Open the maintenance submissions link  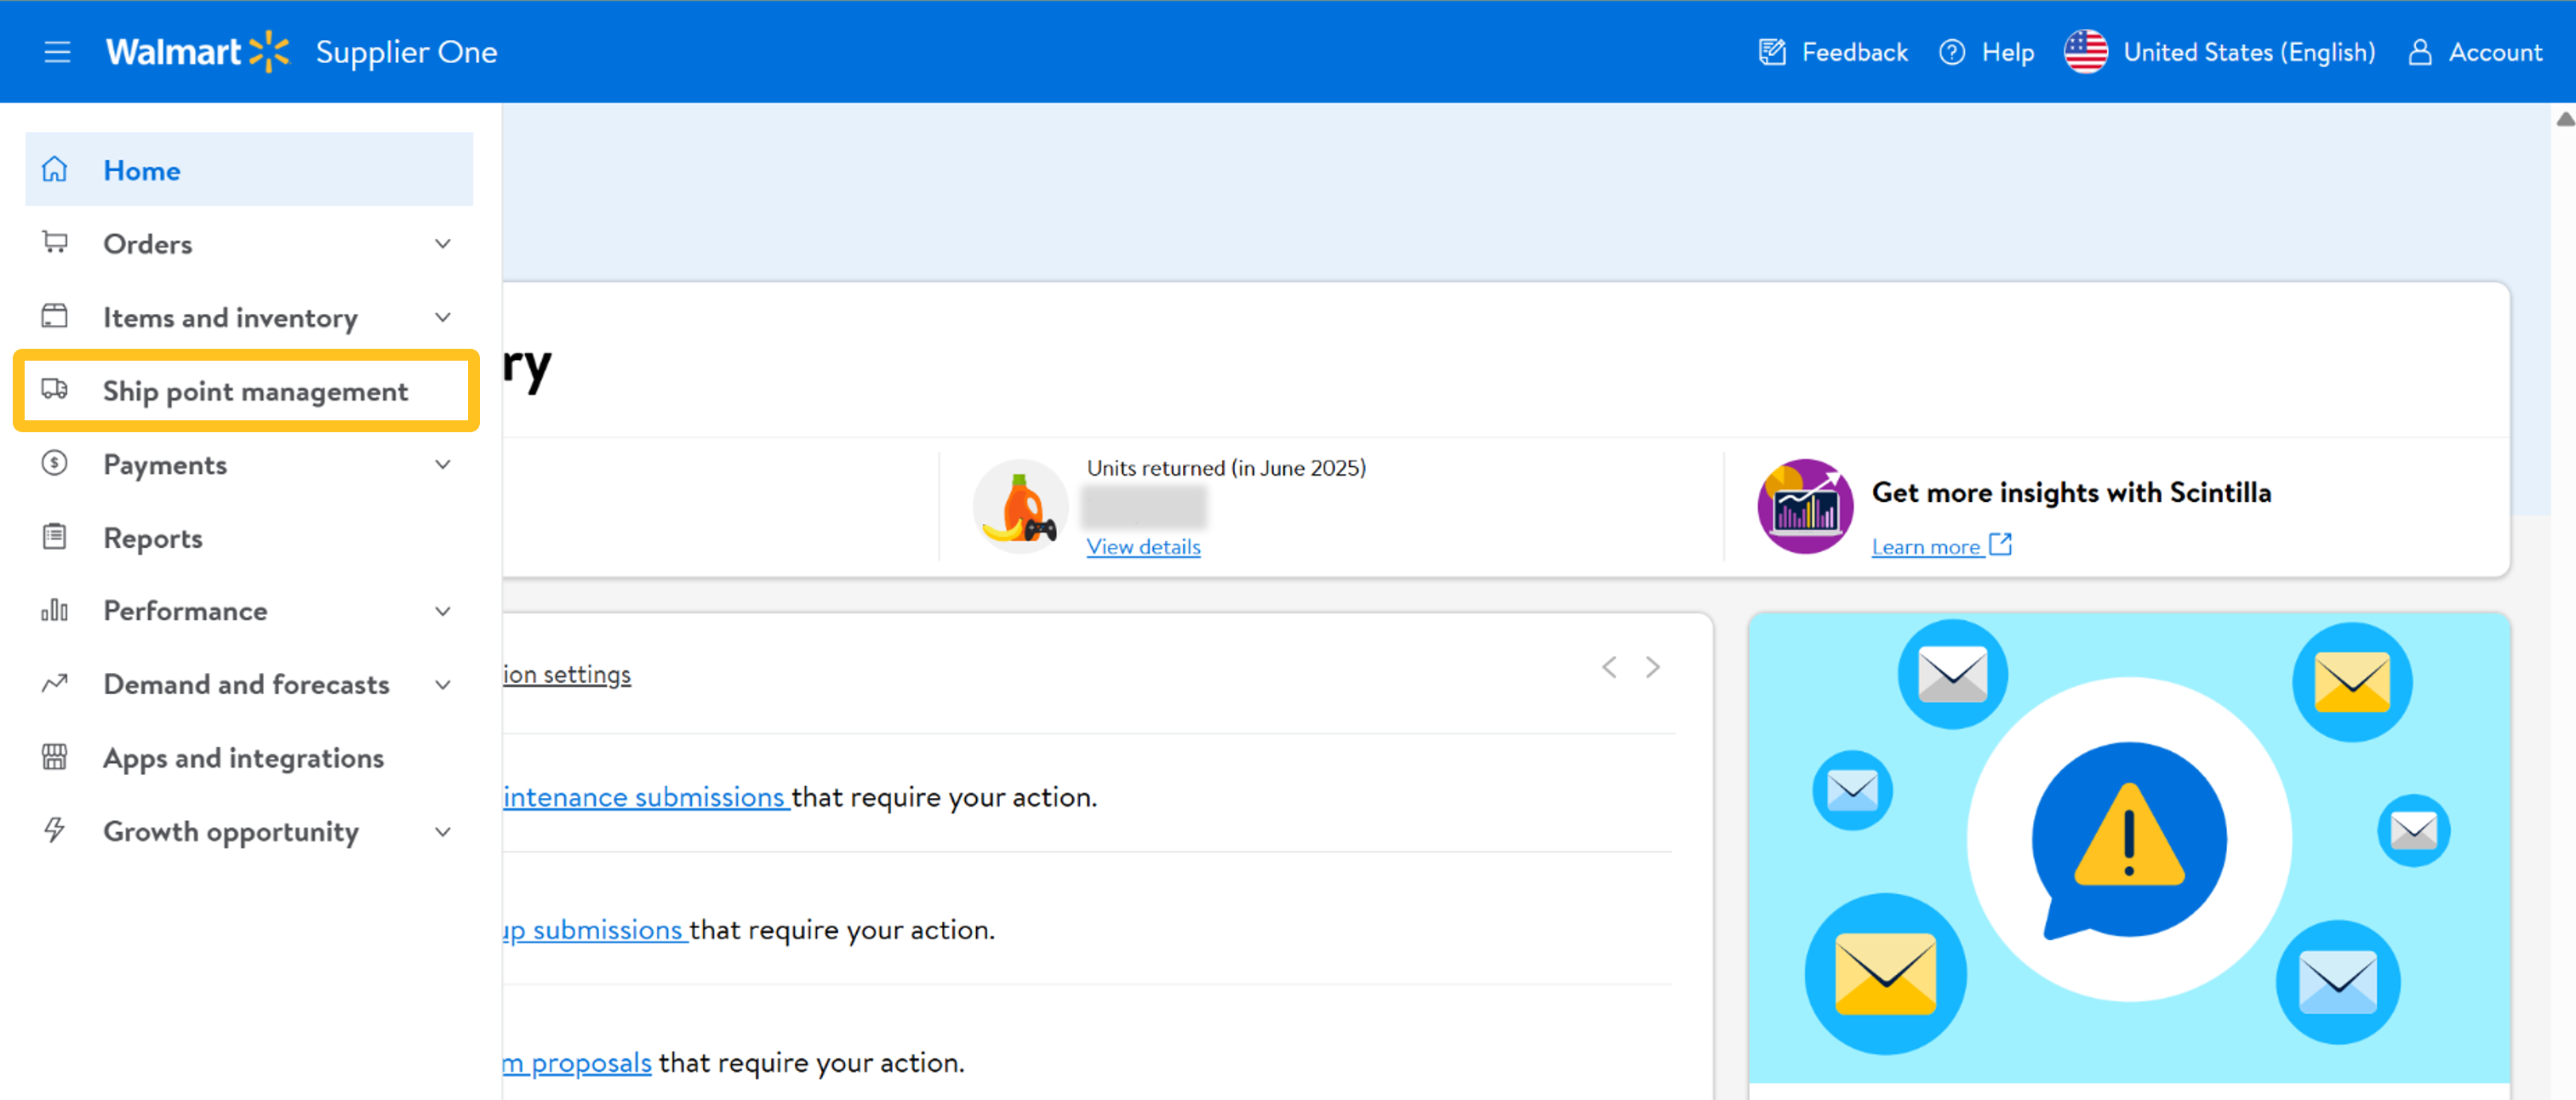point(645,796)
